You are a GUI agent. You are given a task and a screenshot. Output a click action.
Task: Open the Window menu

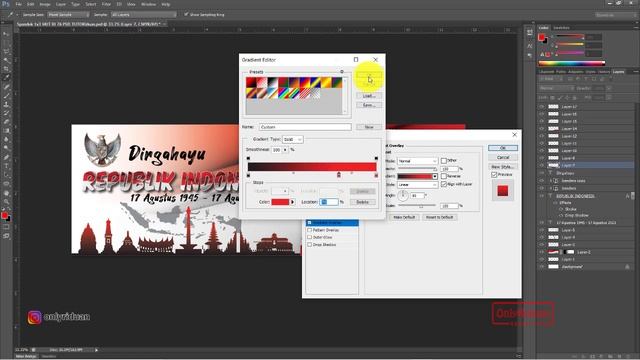pos(148,4)
